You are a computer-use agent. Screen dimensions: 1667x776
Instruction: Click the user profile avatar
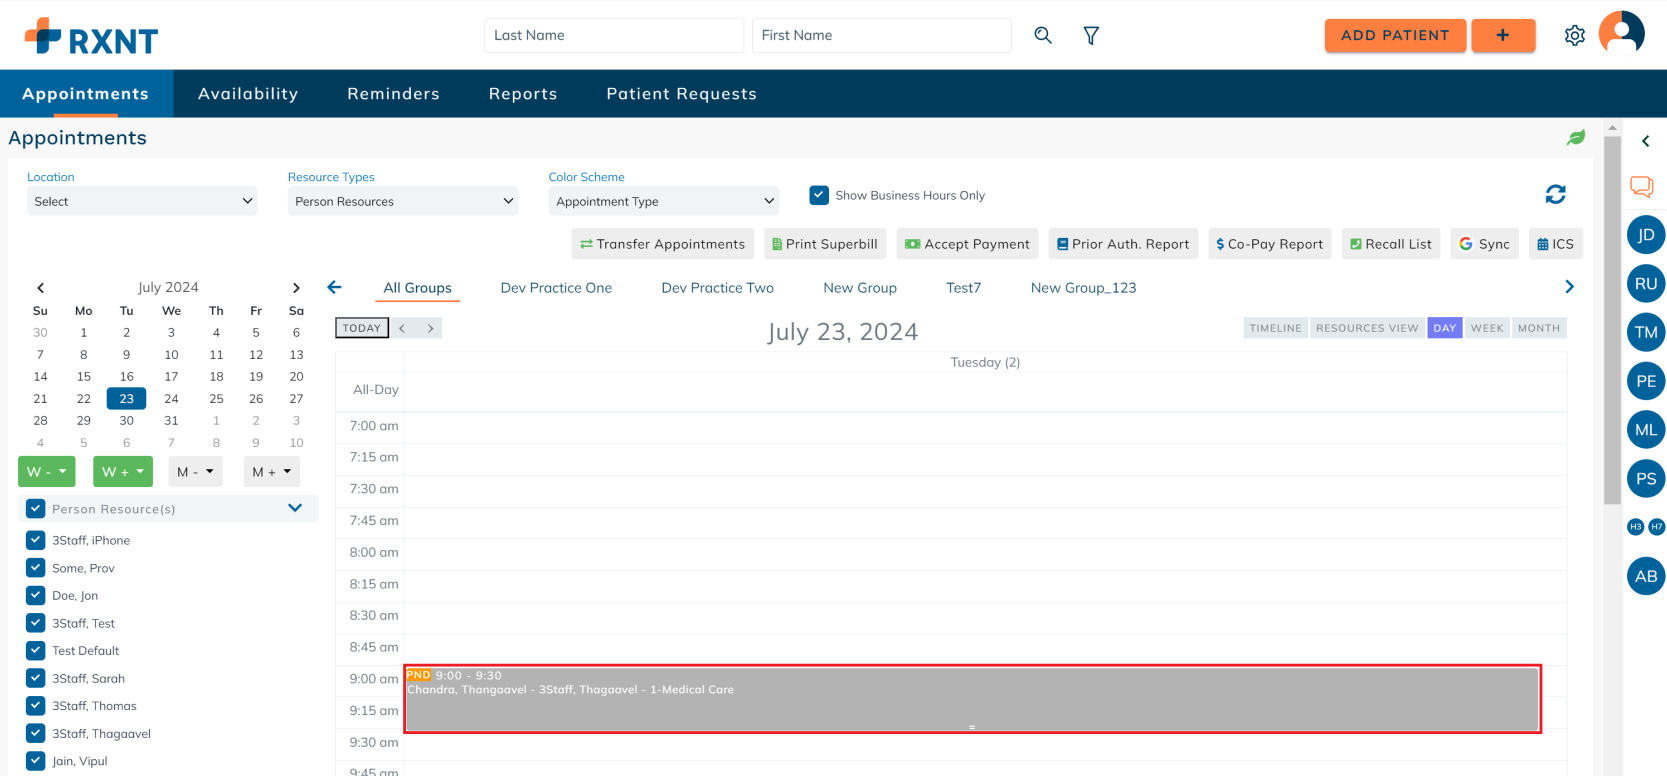pos(1621,34)
